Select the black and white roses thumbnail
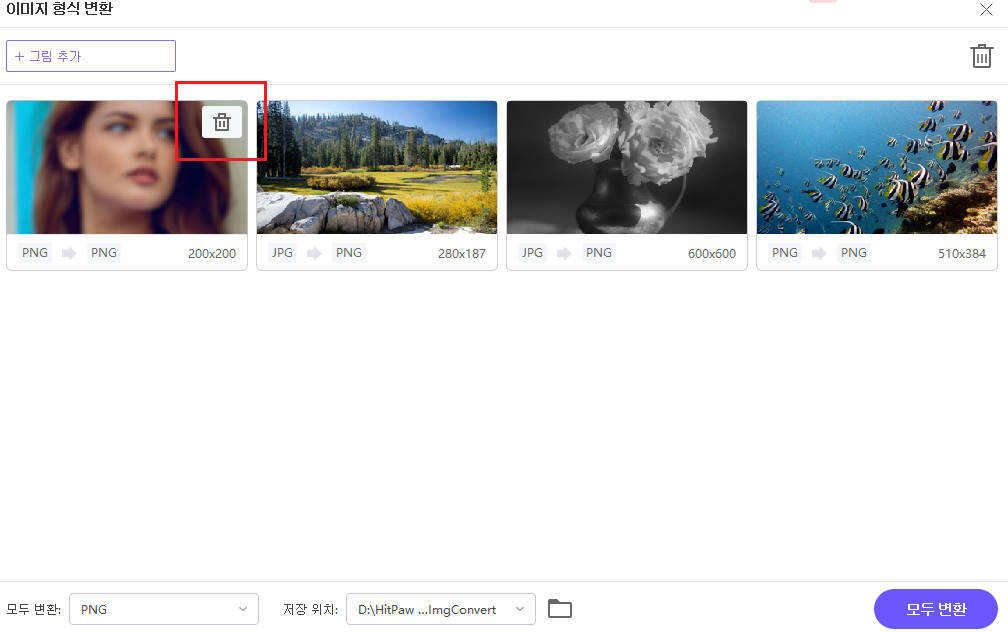 coord(627,167)
